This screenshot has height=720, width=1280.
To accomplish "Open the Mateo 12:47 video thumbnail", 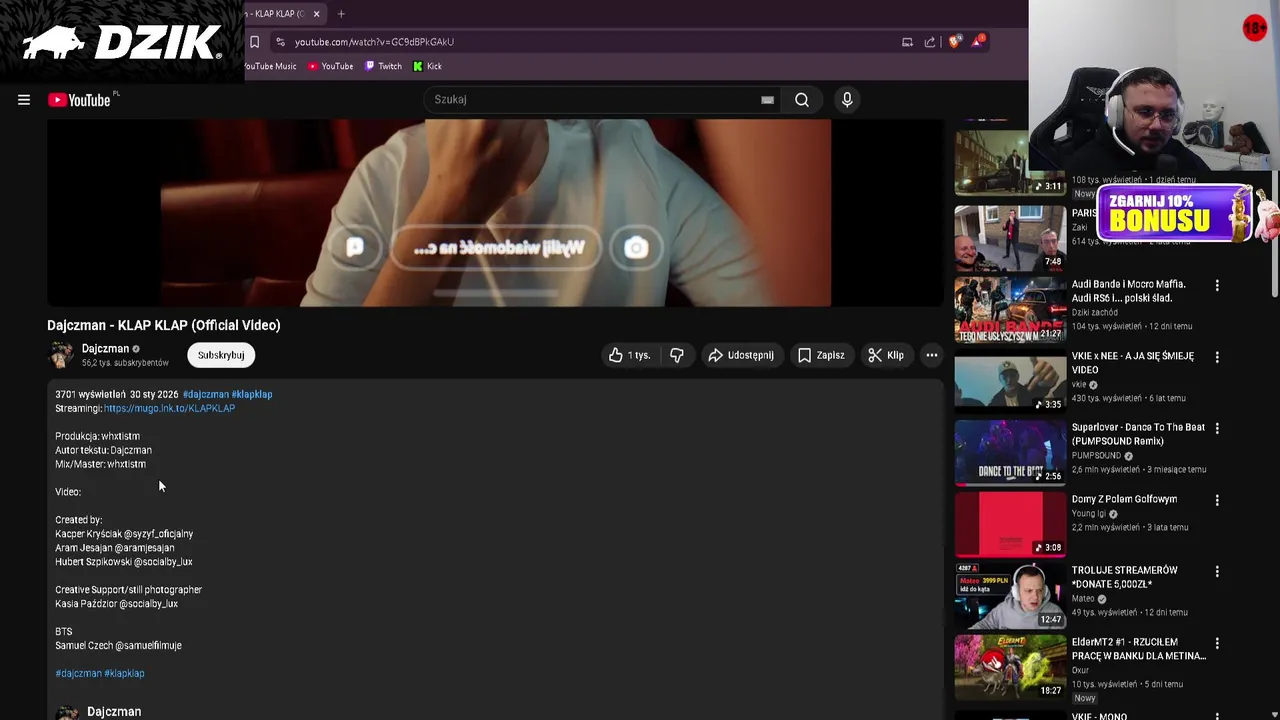I will (x=1010, y=596).
